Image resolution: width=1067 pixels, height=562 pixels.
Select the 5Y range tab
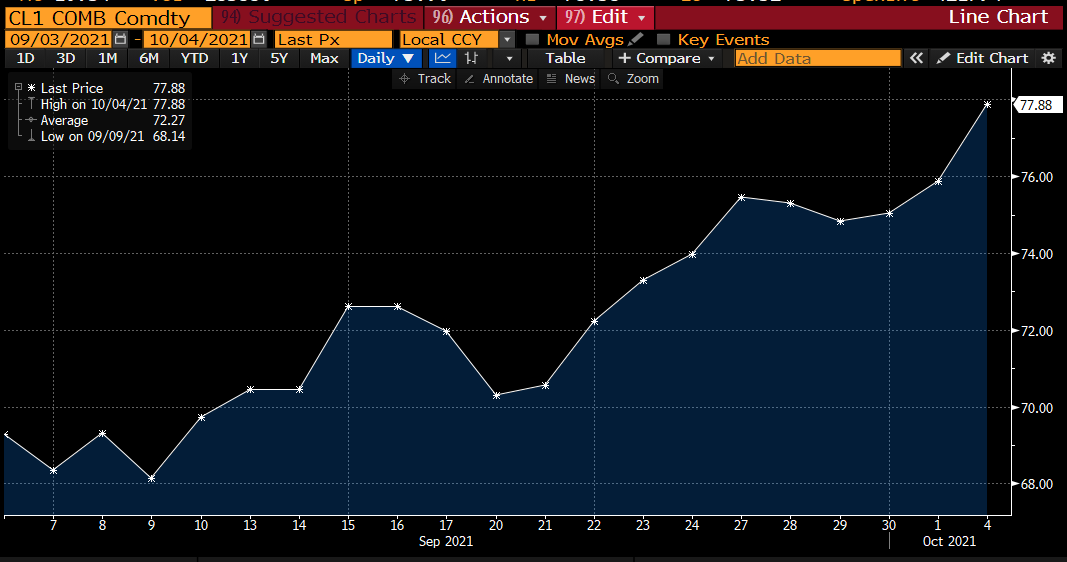[x=279, y=59]
